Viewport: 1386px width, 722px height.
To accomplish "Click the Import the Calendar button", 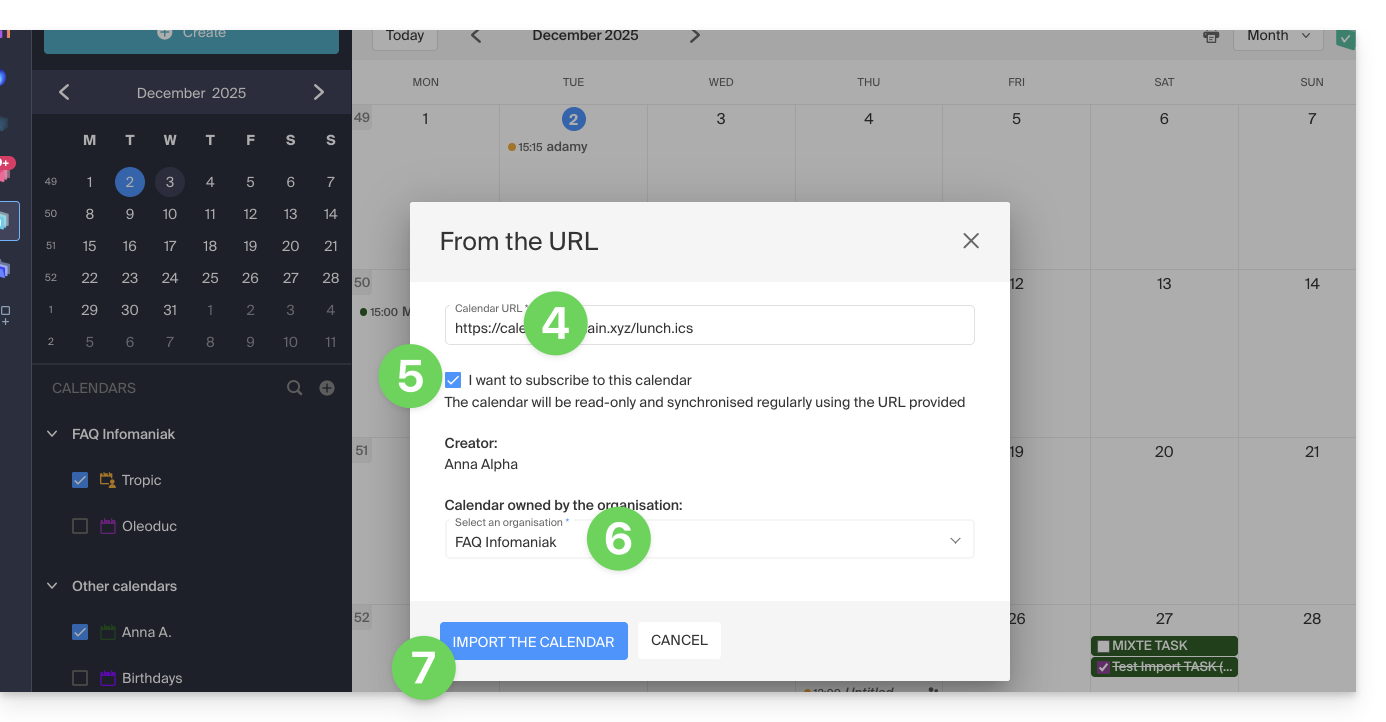I will point(533,641).
